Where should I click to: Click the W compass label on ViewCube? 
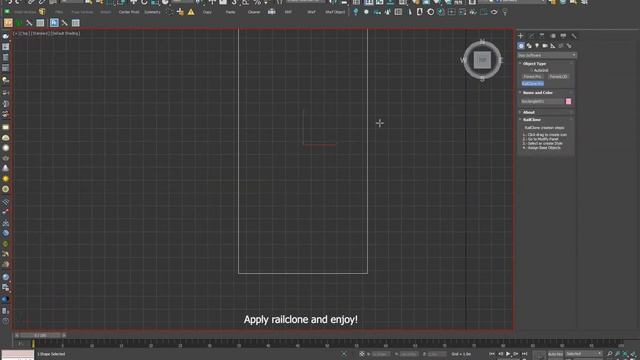[462, 60]
